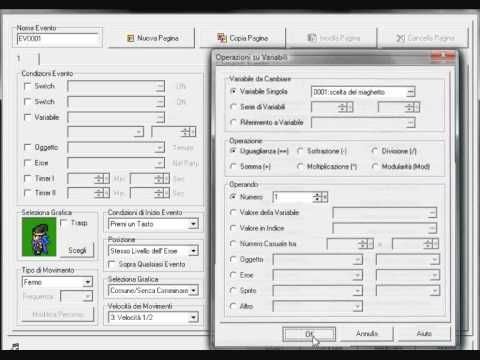Click the event character graphic thumbnail

(x=39, y=237)
